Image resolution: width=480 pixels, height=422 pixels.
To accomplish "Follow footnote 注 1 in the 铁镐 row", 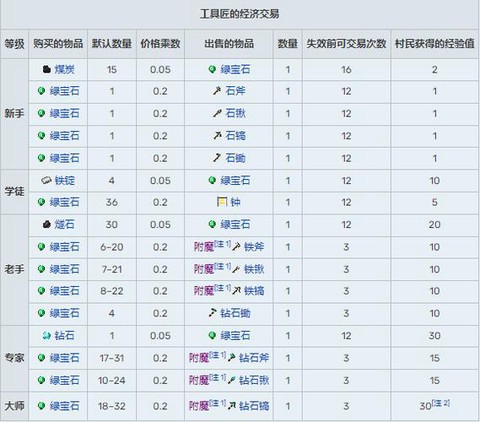I will pos(222,288).
